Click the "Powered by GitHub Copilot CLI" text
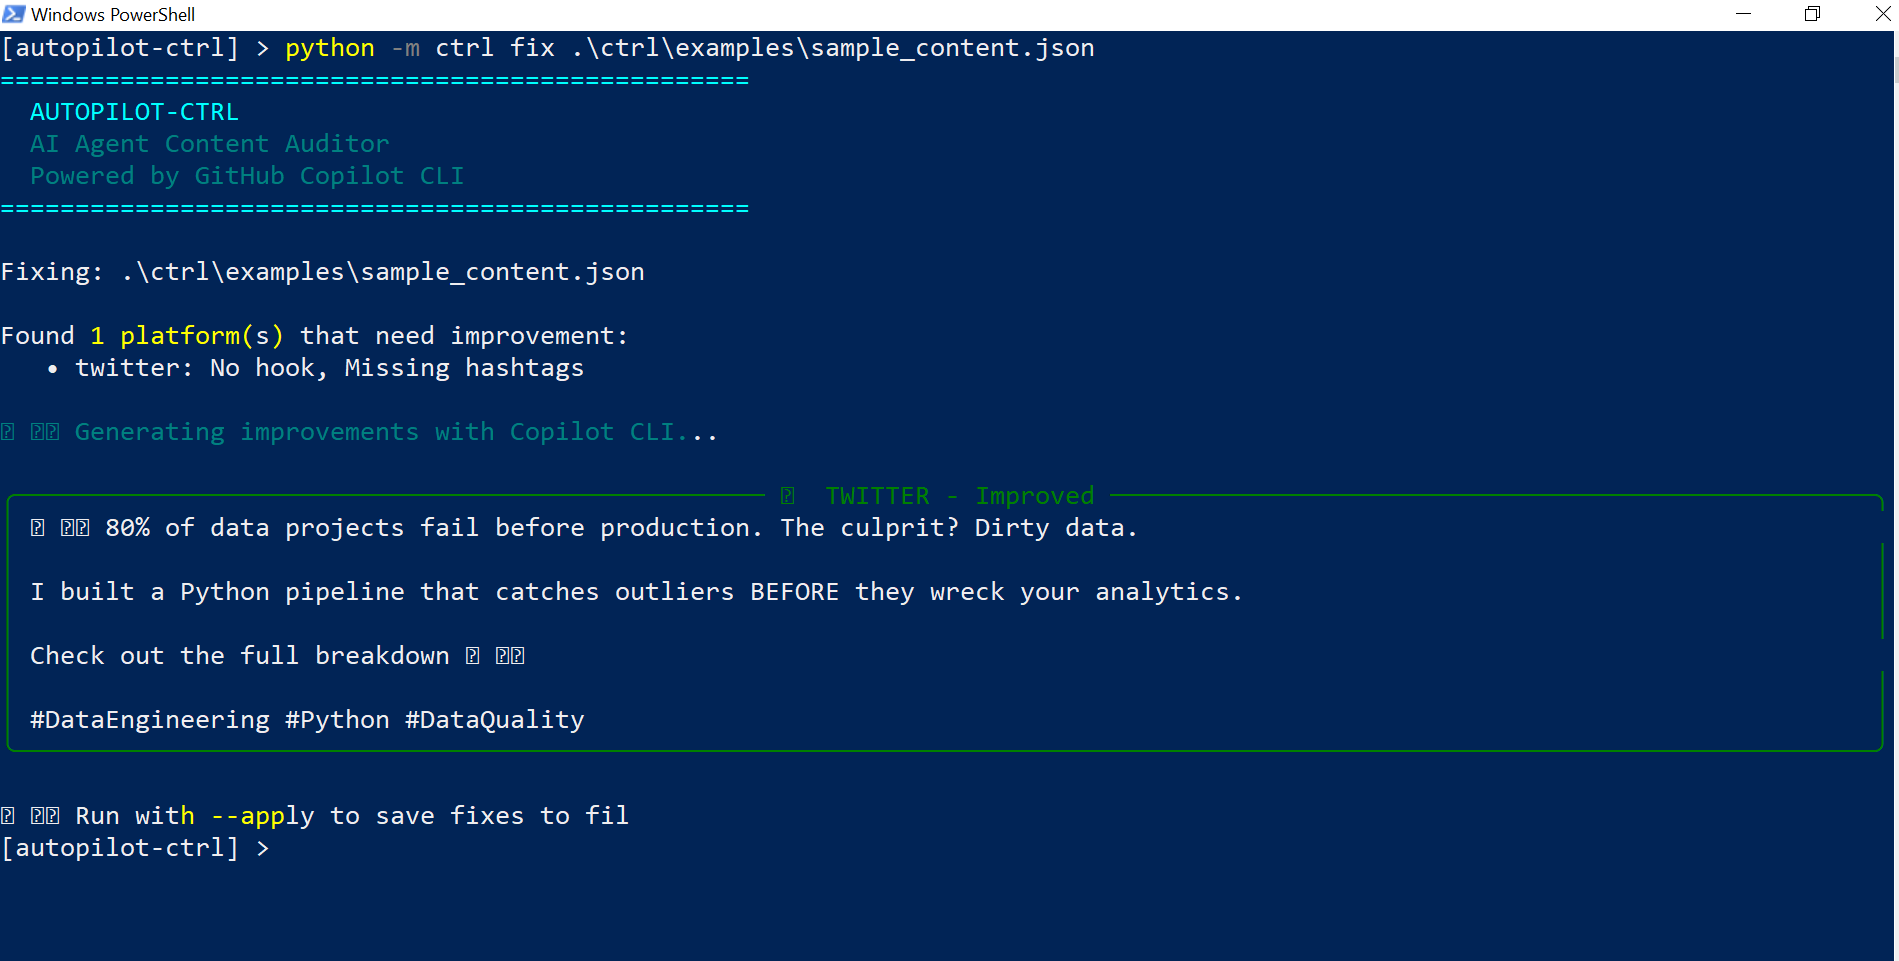Viewport: 1899px width, 961px height. [247, 176]
